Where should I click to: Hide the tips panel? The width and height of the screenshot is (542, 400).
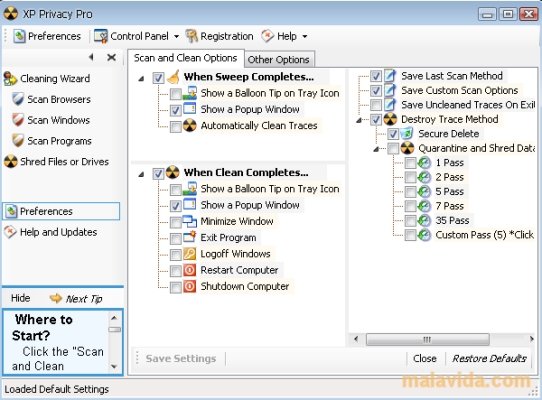pos(20,298)
